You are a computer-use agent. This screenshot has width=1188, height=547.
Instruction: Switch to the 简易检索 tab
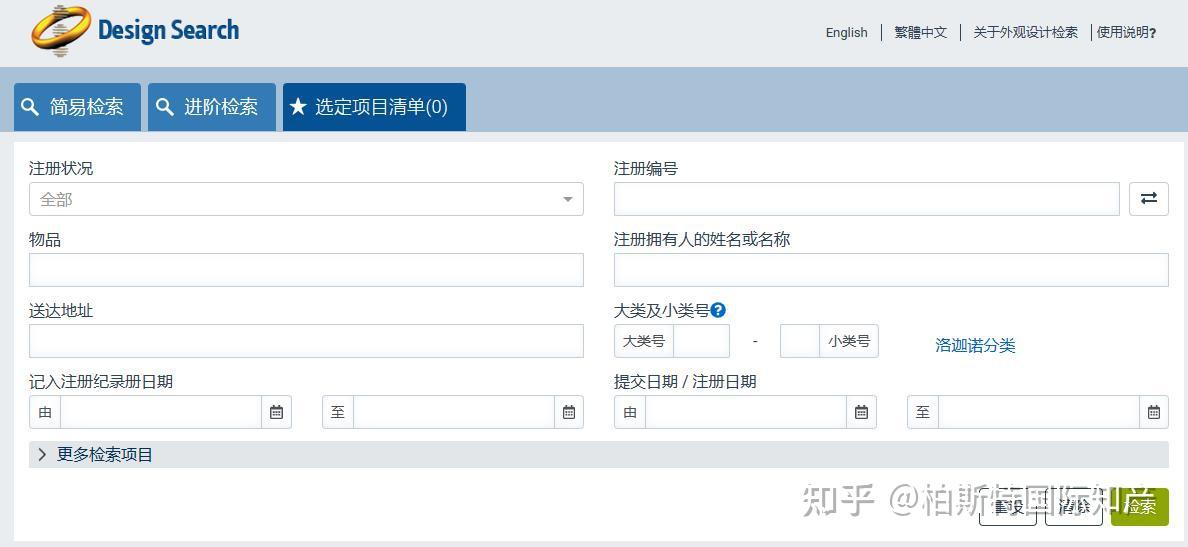pyautogui.click(x=77, y=107)
